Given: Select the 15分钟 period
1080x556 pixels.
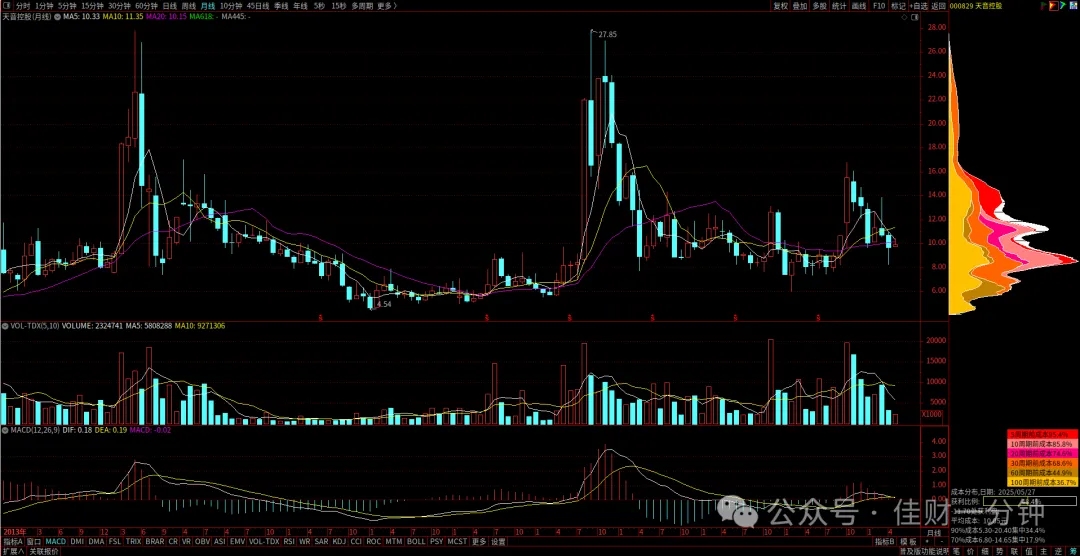Looking at the screenshot, I should (x=92, y=6).
